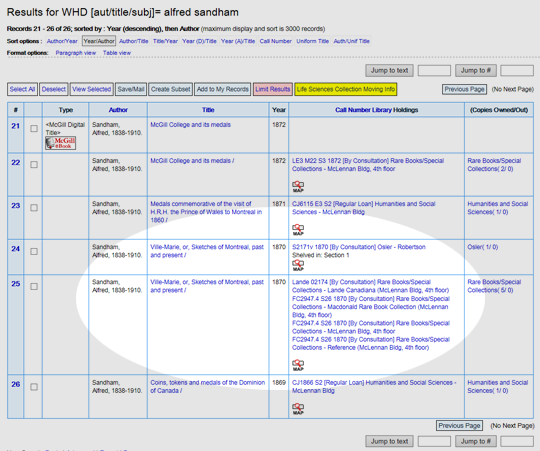
Task: Sort results by Author/Title
Action: [x=134, y=41]
